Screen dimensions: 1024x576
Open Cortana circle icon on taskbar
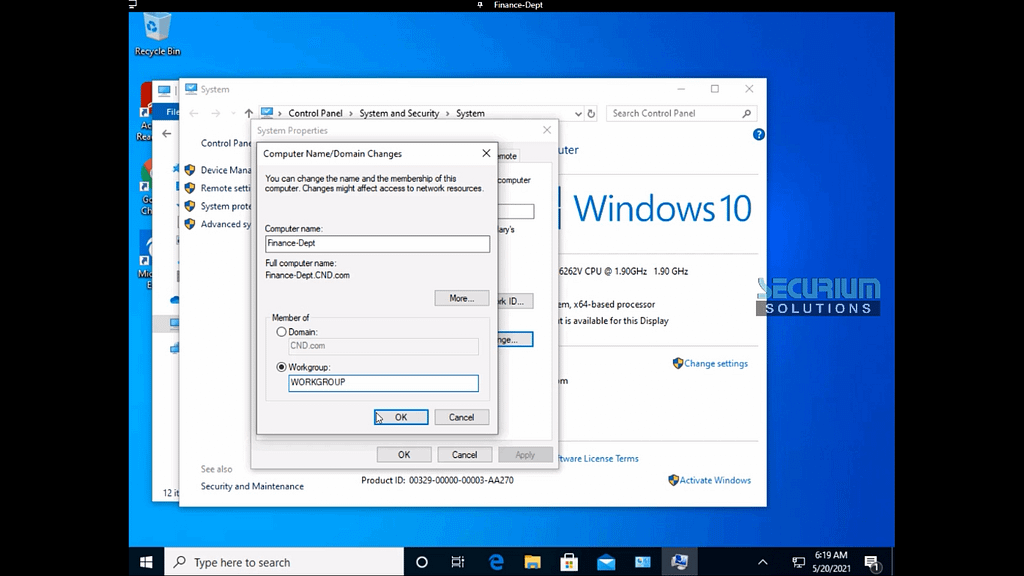point(422,562)
